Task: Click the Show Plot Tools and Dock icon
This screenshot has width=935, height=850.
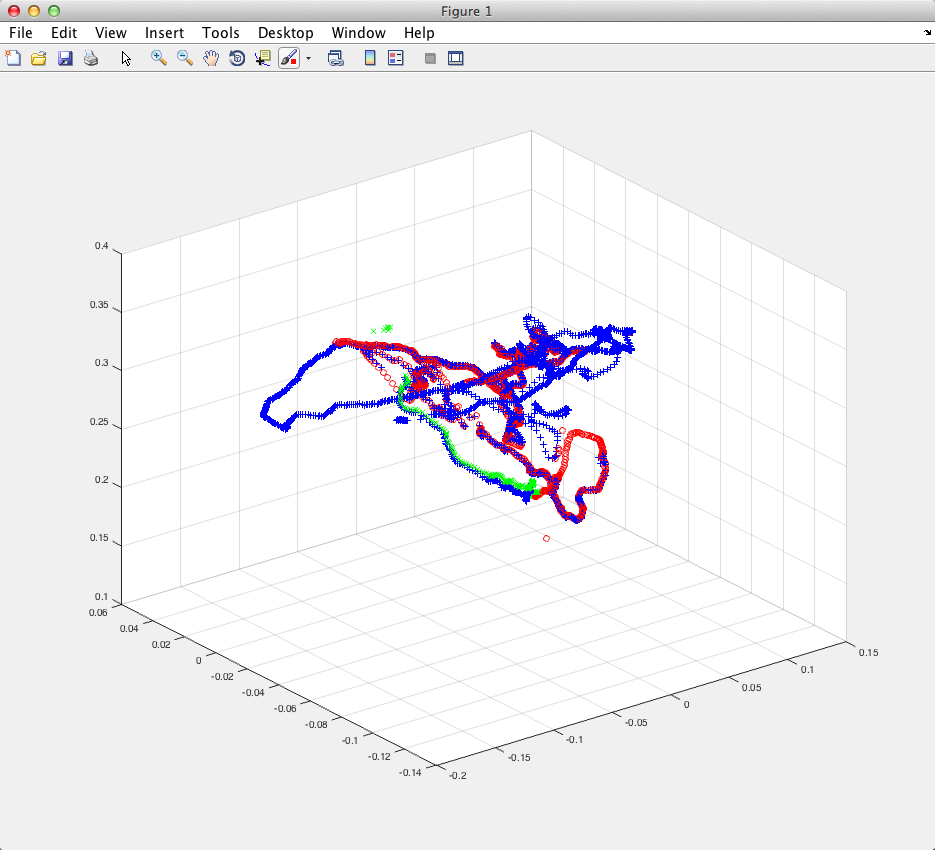Action: pyautogui.click(x=456, y=58)
